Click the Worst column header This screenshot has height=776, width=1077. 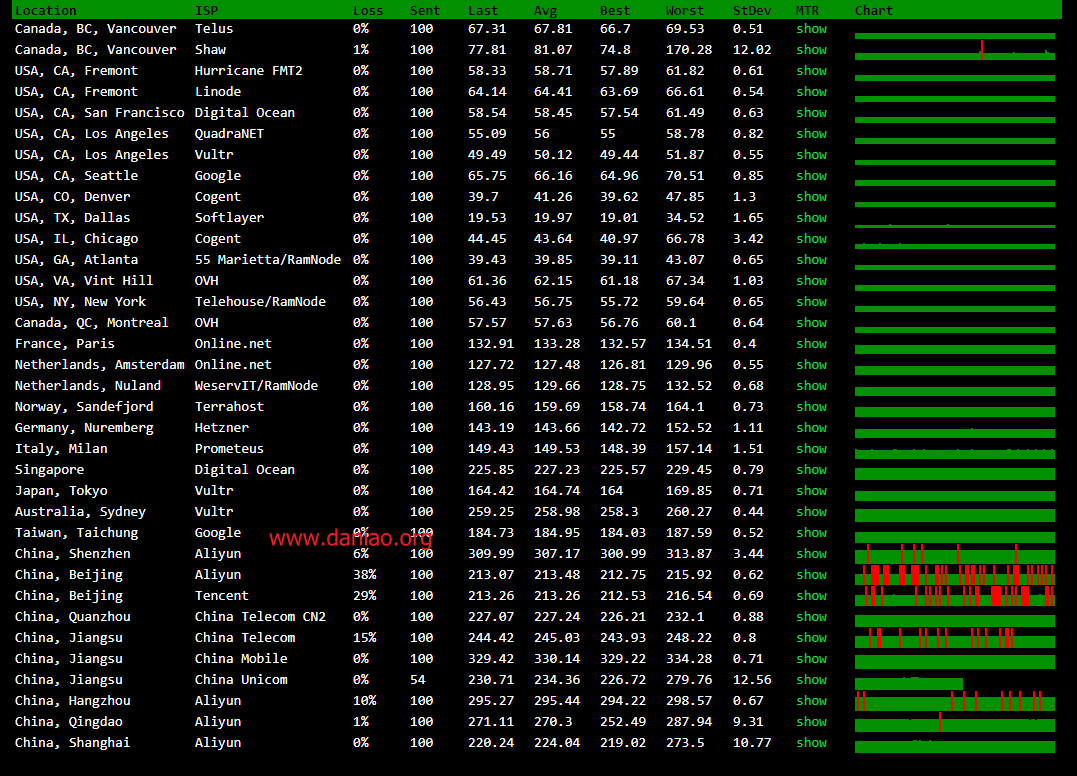click(x=684, y=11)
